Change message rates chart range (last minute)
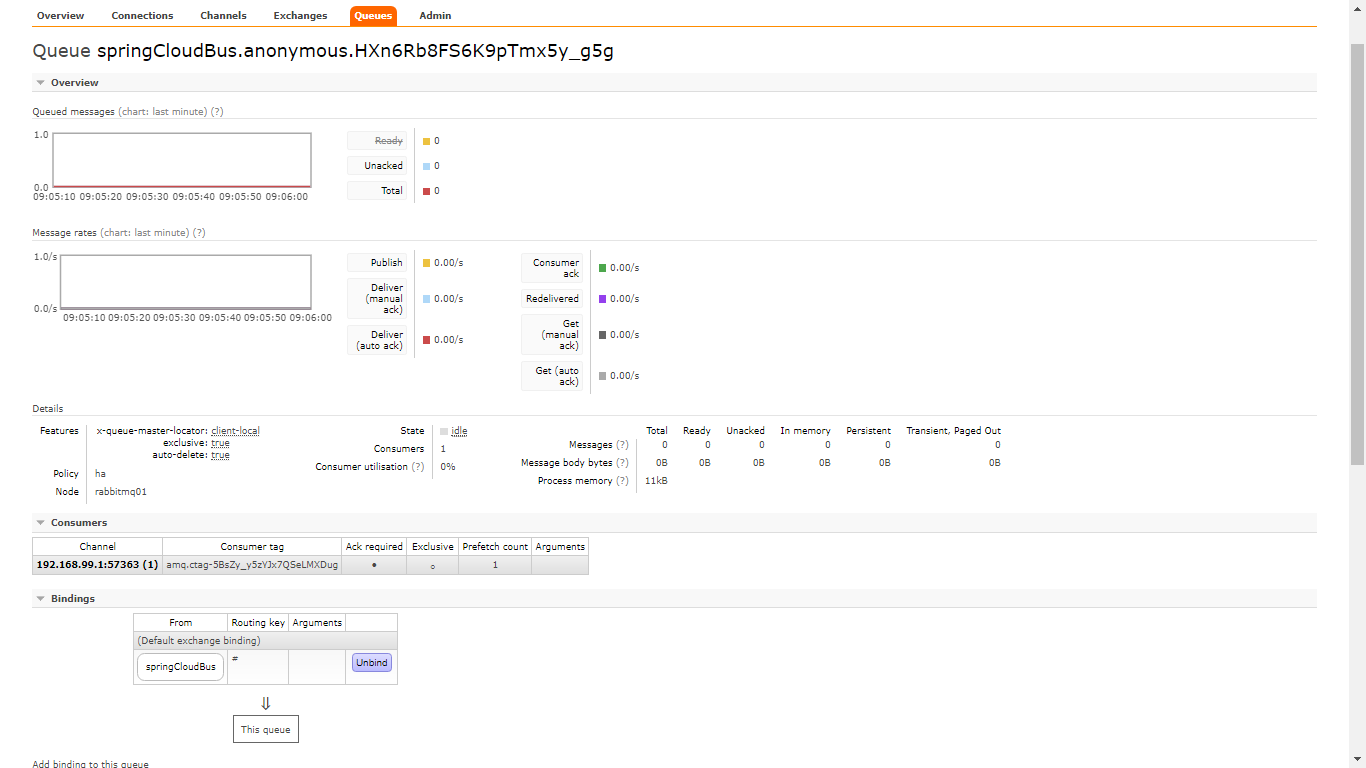The height and width of the screenshot is (768, 1366). coord(144,233)
